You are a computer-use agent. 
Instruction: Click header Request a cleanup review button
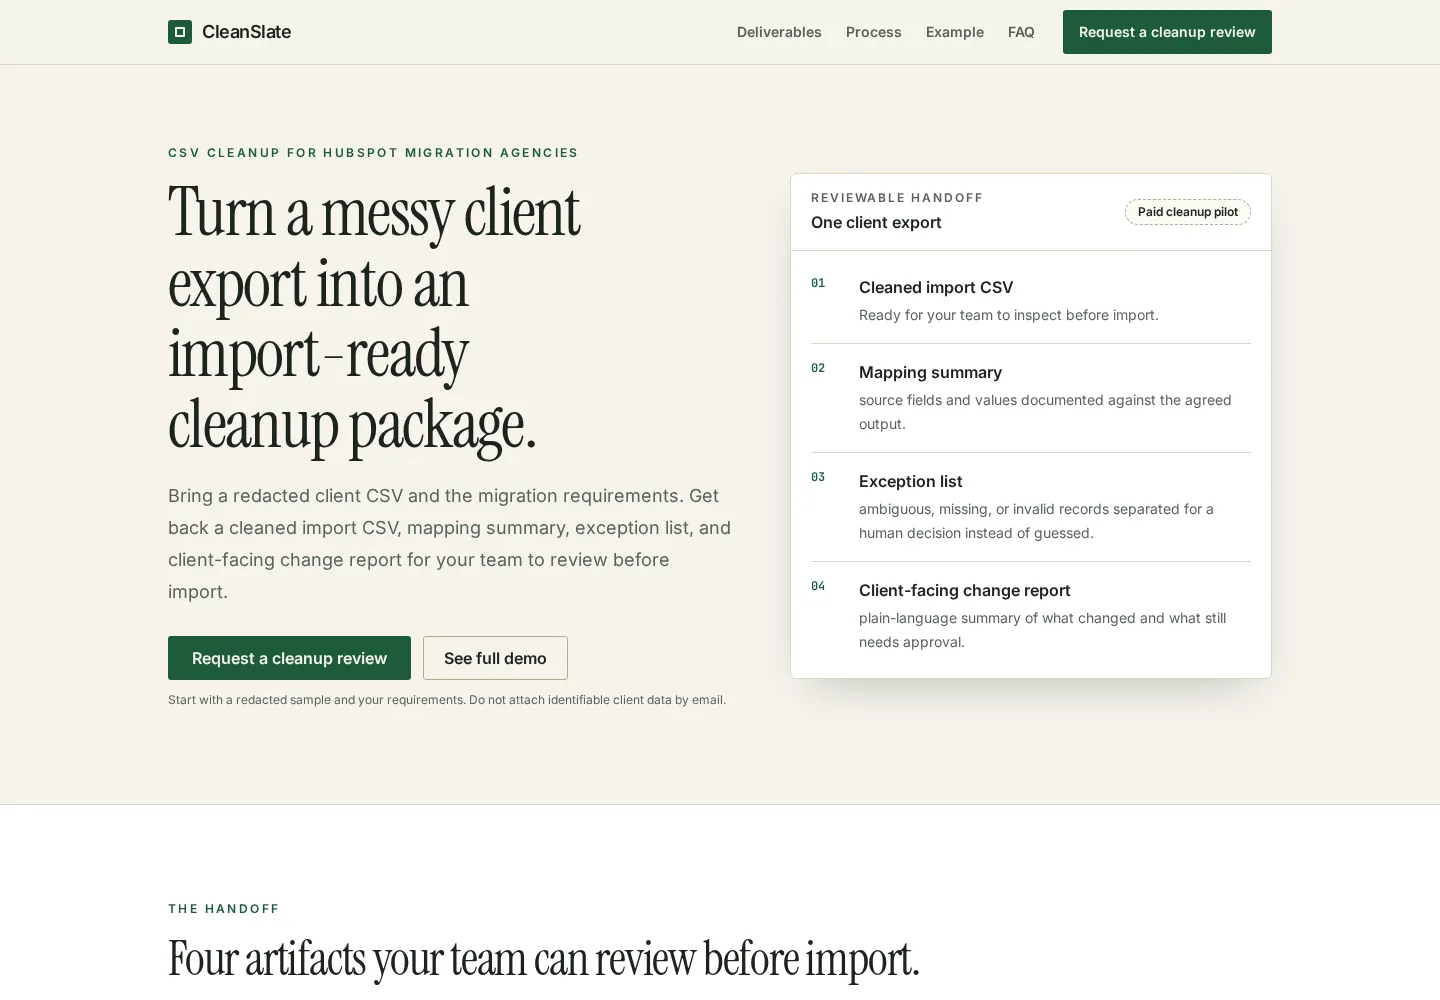[1167, 32]
